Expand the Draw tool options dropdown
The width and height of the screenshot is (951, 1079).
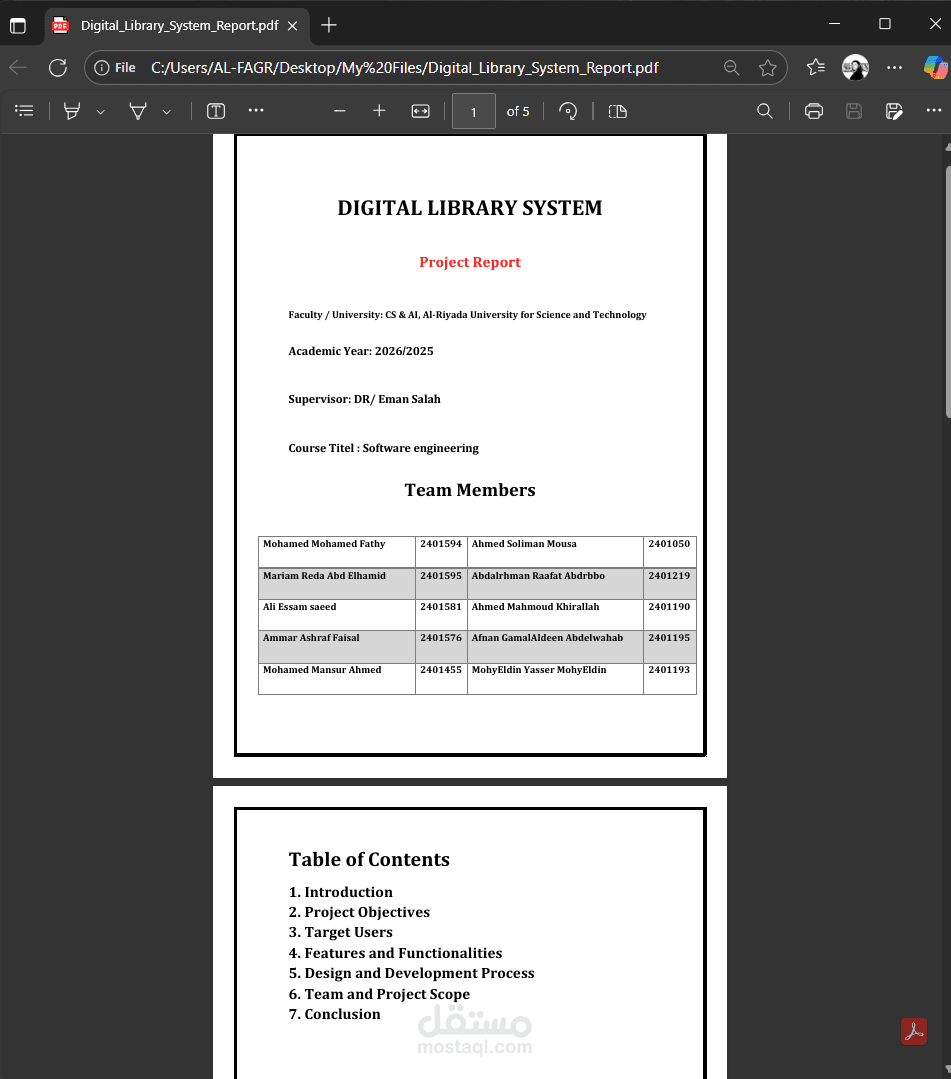(167, 111)
